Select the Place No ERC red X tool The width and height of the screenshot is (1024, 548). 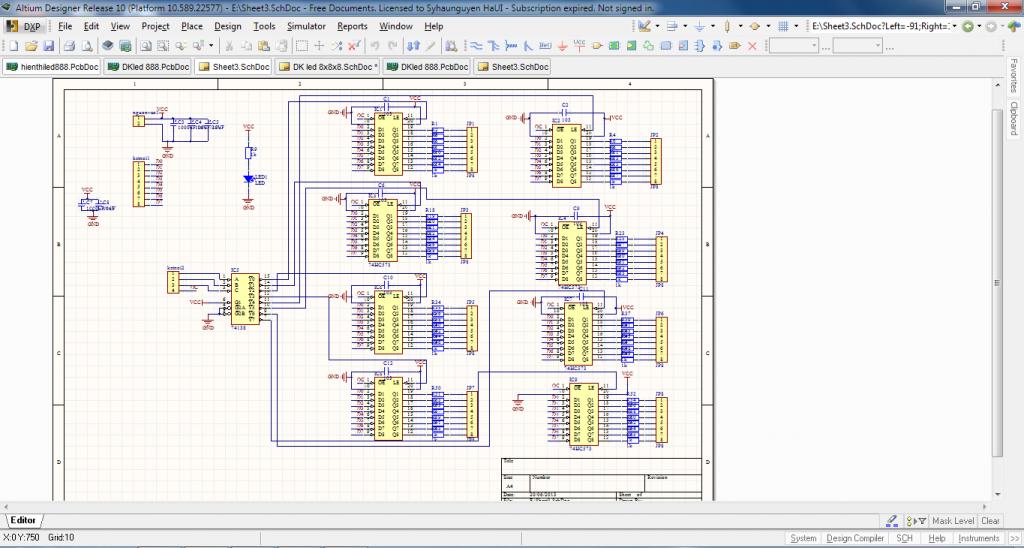[x=751, y=46]
